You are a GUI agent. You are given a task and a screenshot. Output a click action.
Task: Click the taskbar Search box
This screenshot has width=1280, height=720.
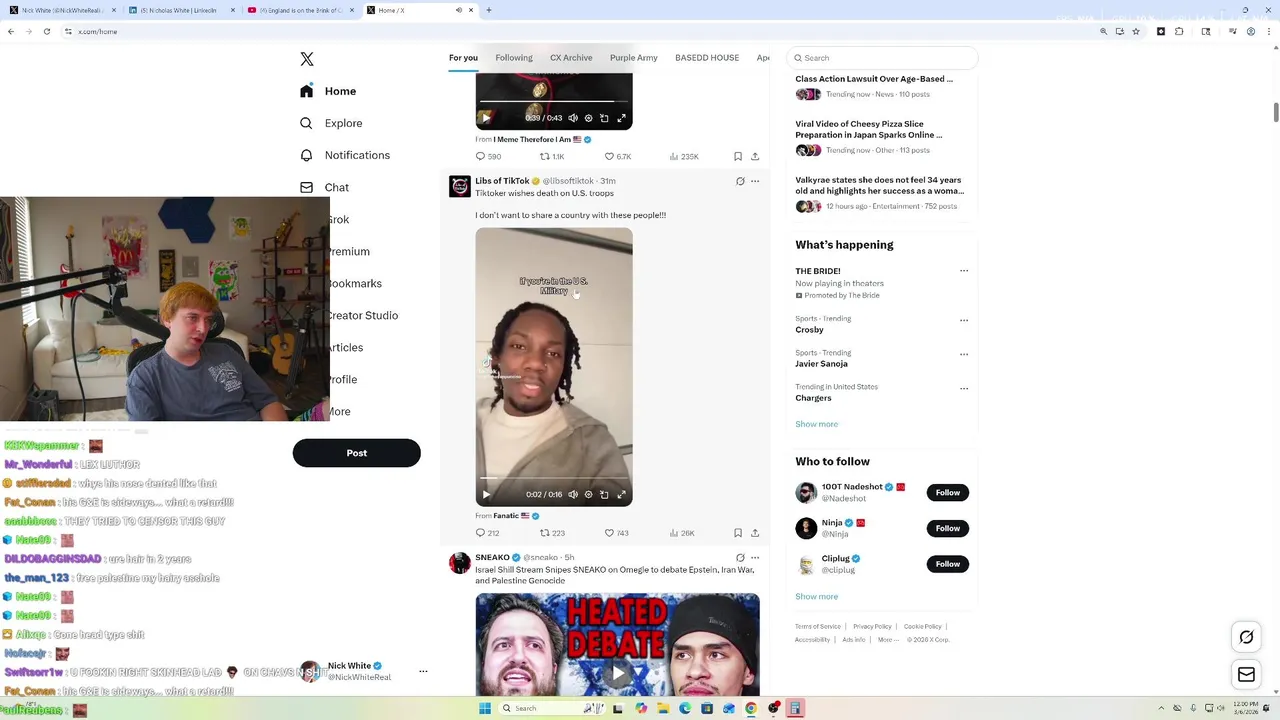click(550, 708)
